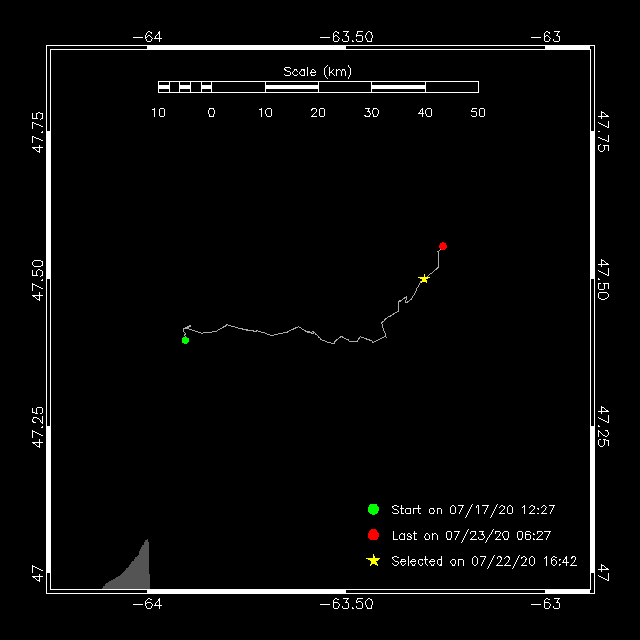Click the "Selected on 07/22/20 16:42" legend text
The width and height of the screenshot is (640, 640).
tap(484, 562)
